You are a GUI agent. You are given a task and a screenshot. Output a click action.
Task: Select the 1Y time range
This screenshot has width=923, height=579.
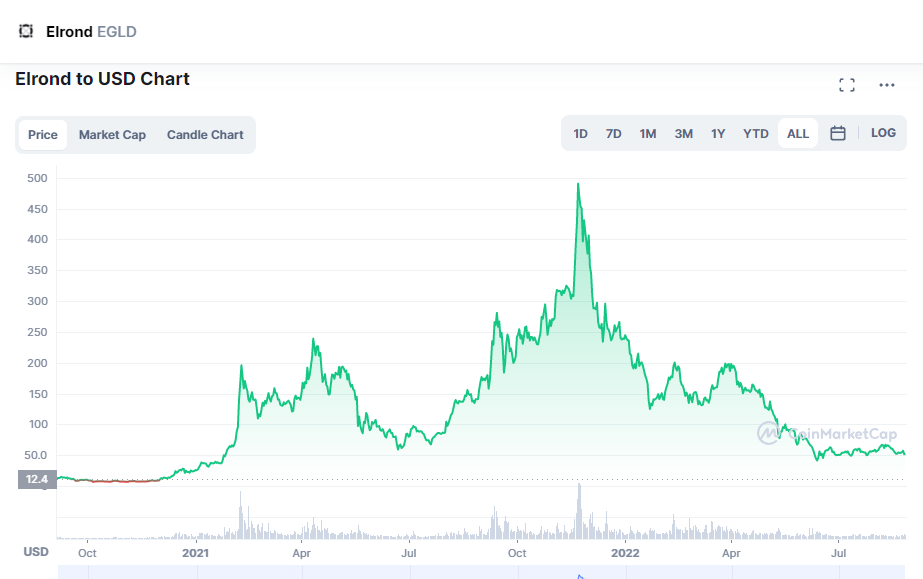tap(718, 134)
